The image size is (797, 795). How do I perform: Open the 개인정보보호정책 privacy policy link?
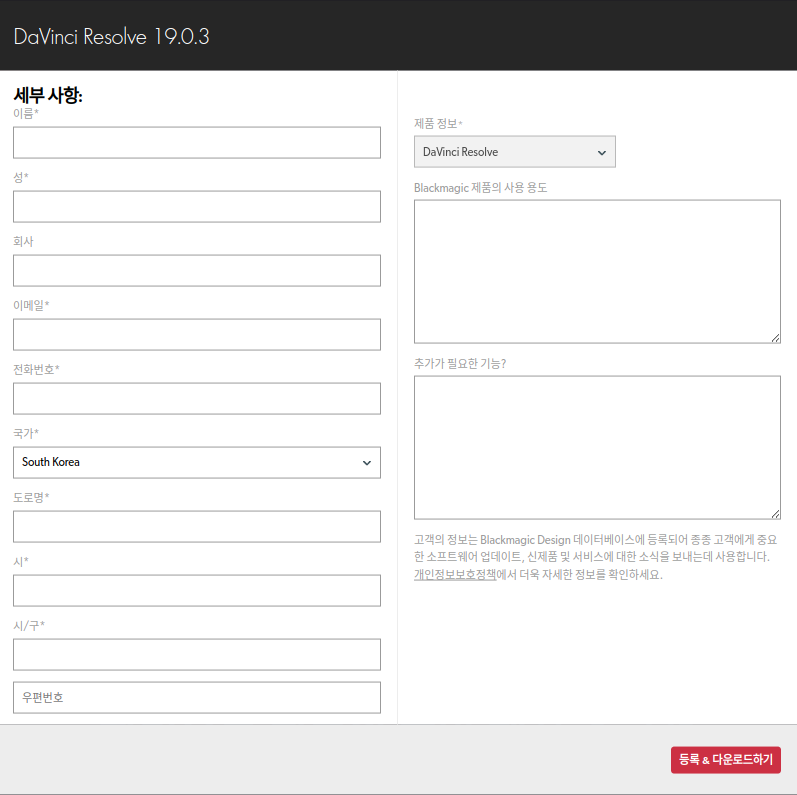pos(455,574)
